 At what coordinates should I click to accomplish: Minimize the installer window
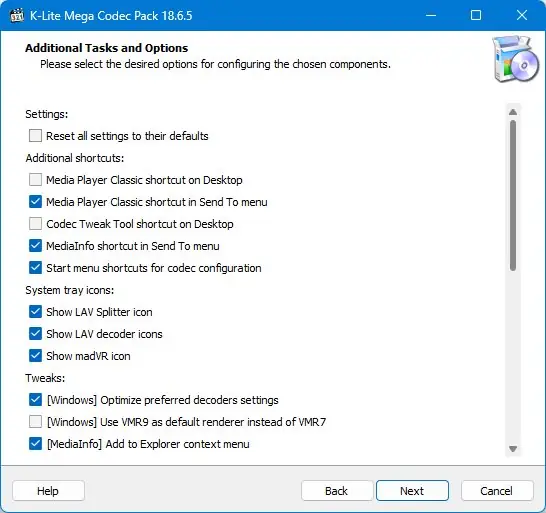[x=431, y=15]
